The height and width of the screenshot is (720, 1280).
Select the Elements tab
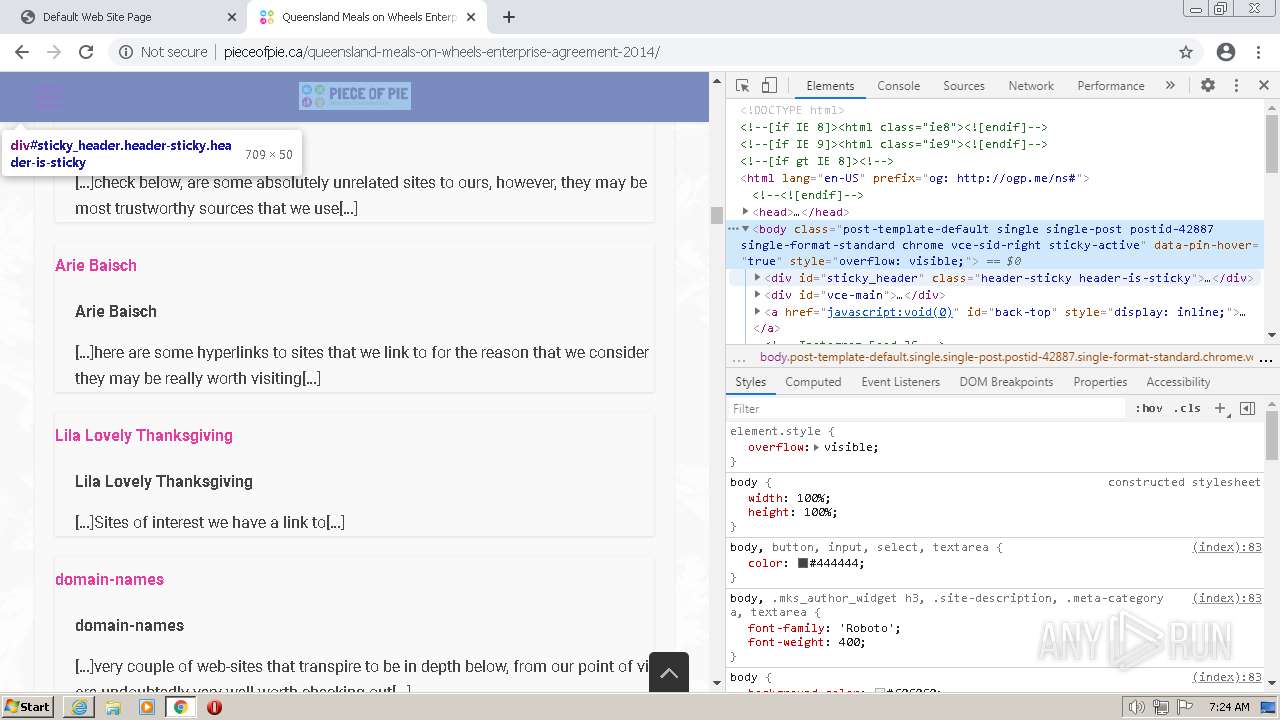830,86
